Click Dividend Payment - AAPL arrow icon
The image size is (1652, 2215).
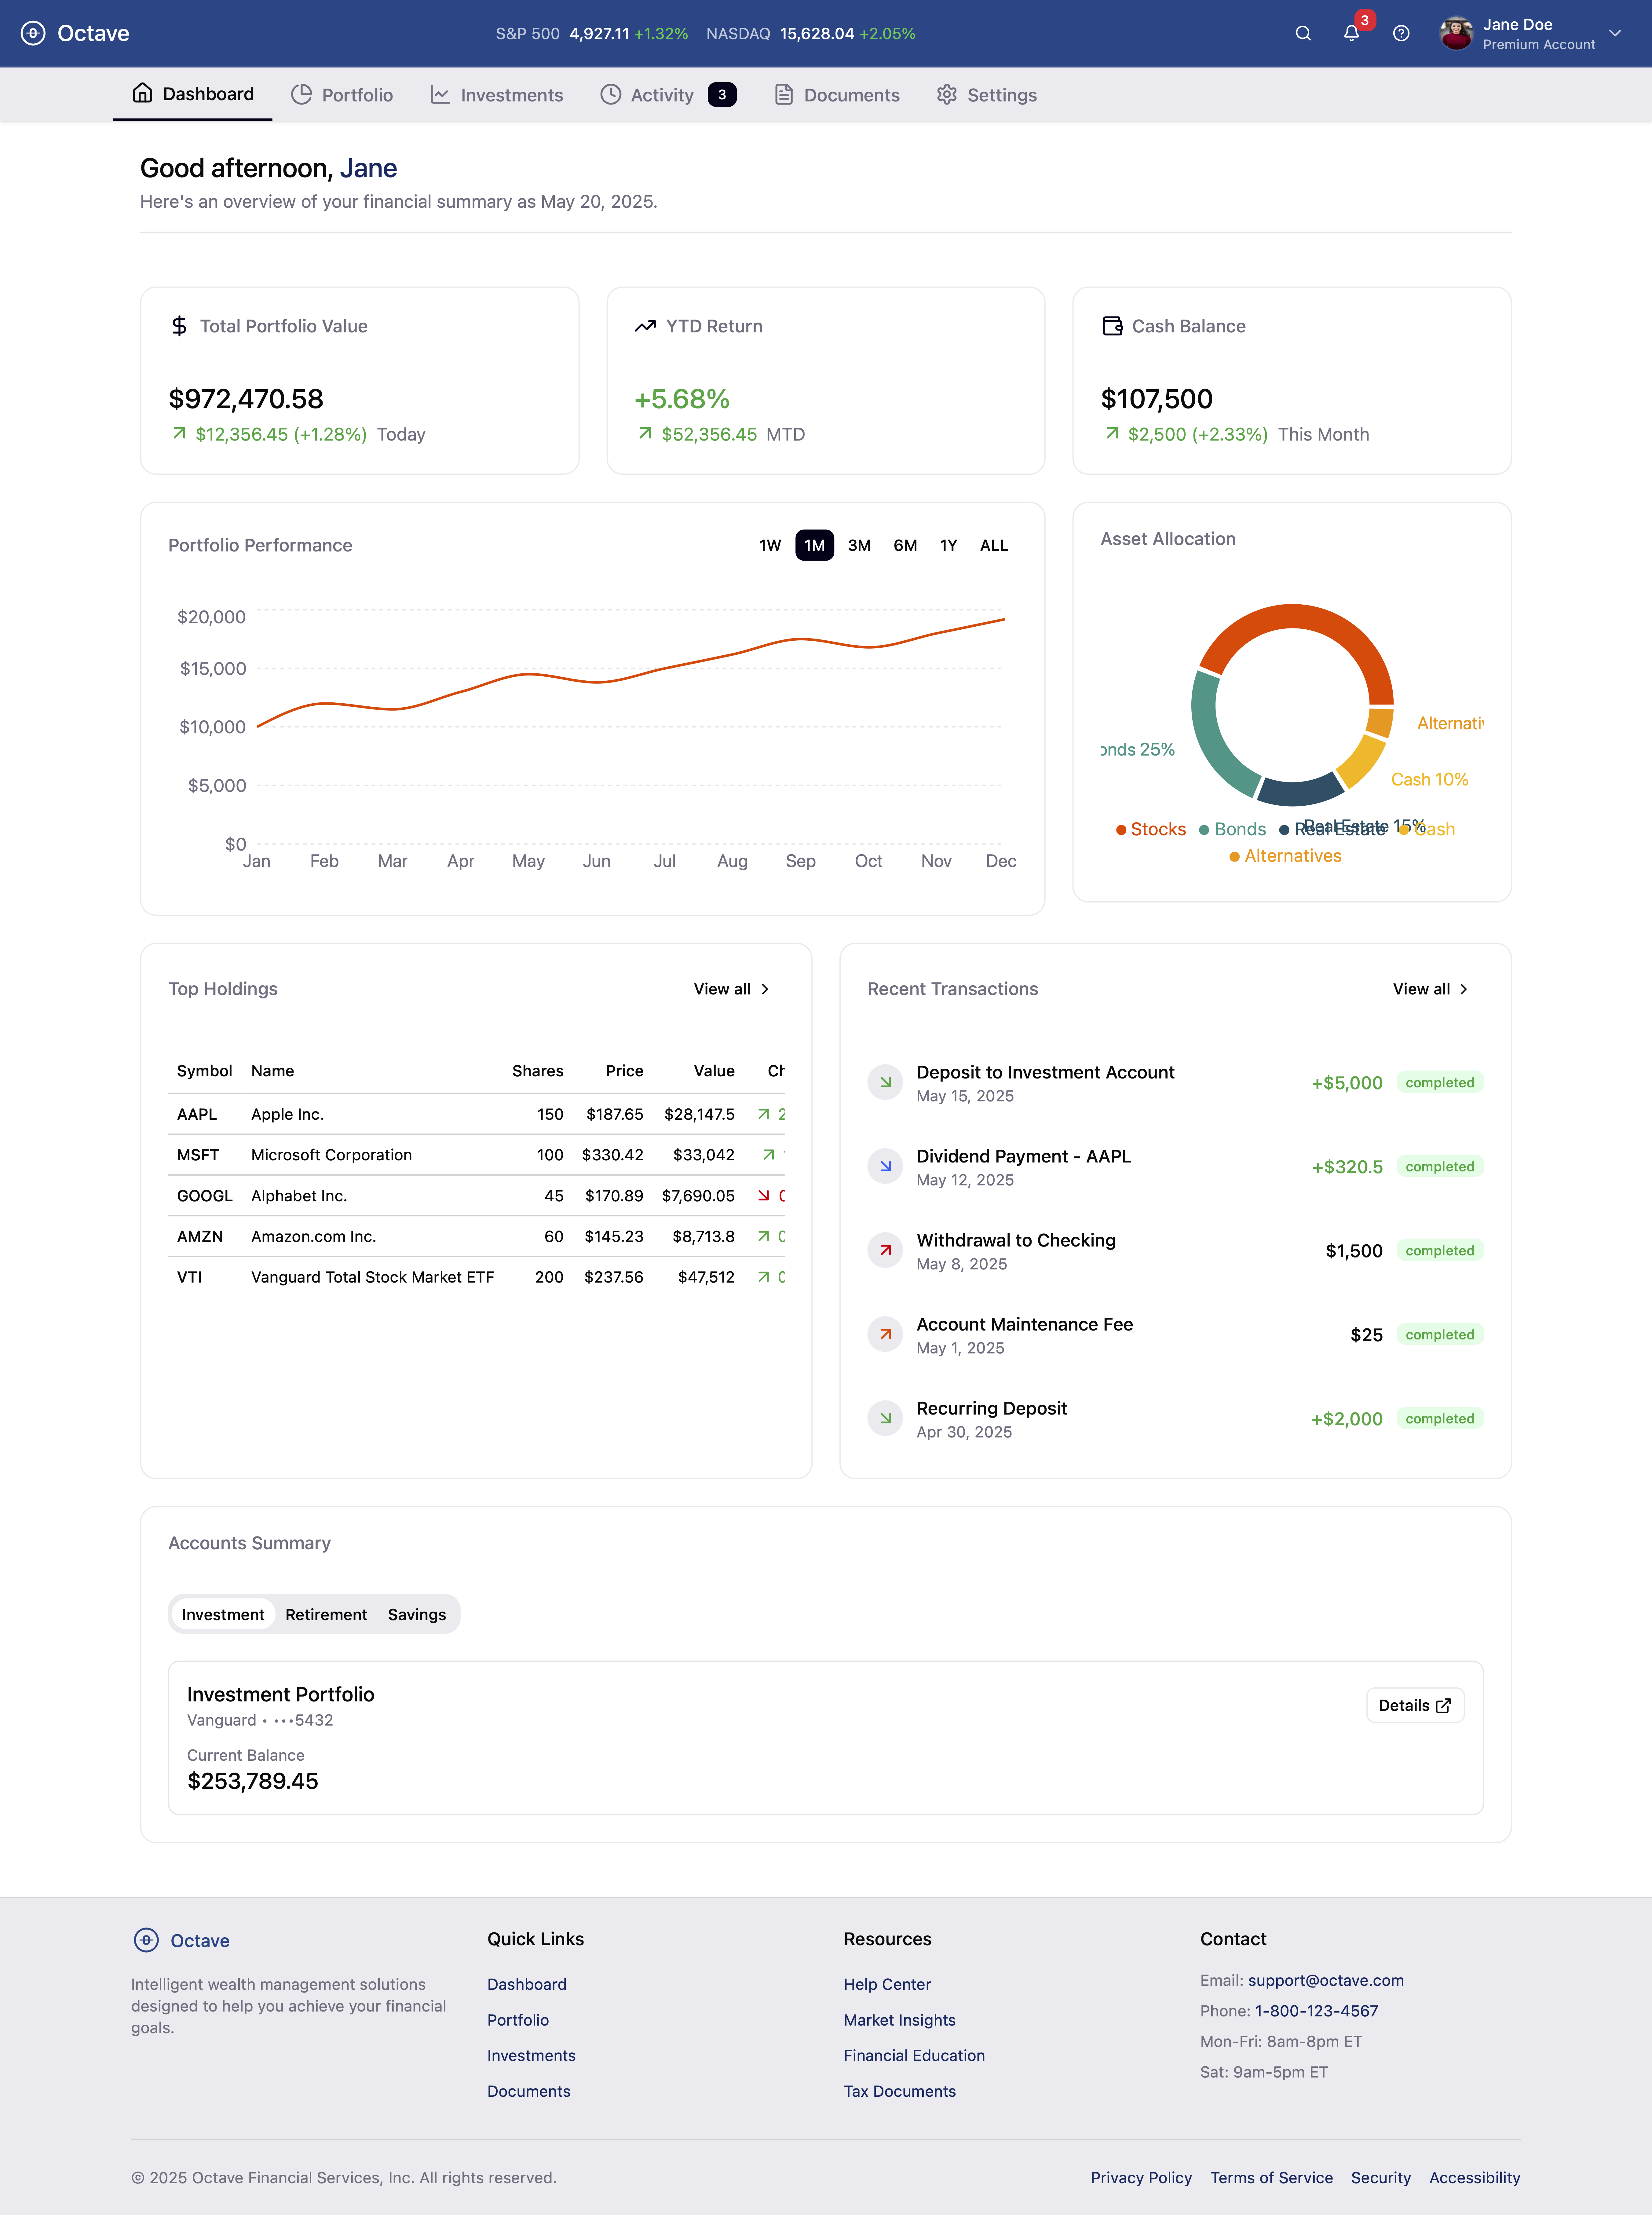tap(885, 1166)
